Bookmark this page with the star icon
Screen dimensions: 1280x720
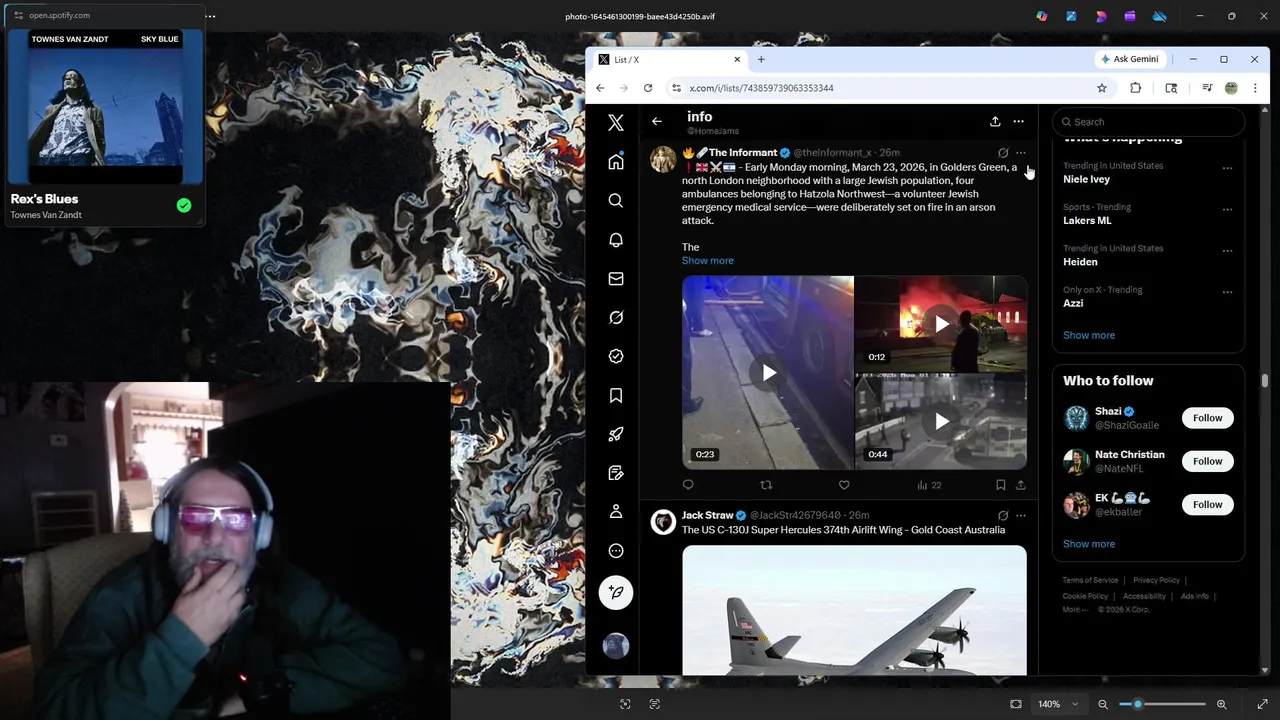pos(1102,88)
